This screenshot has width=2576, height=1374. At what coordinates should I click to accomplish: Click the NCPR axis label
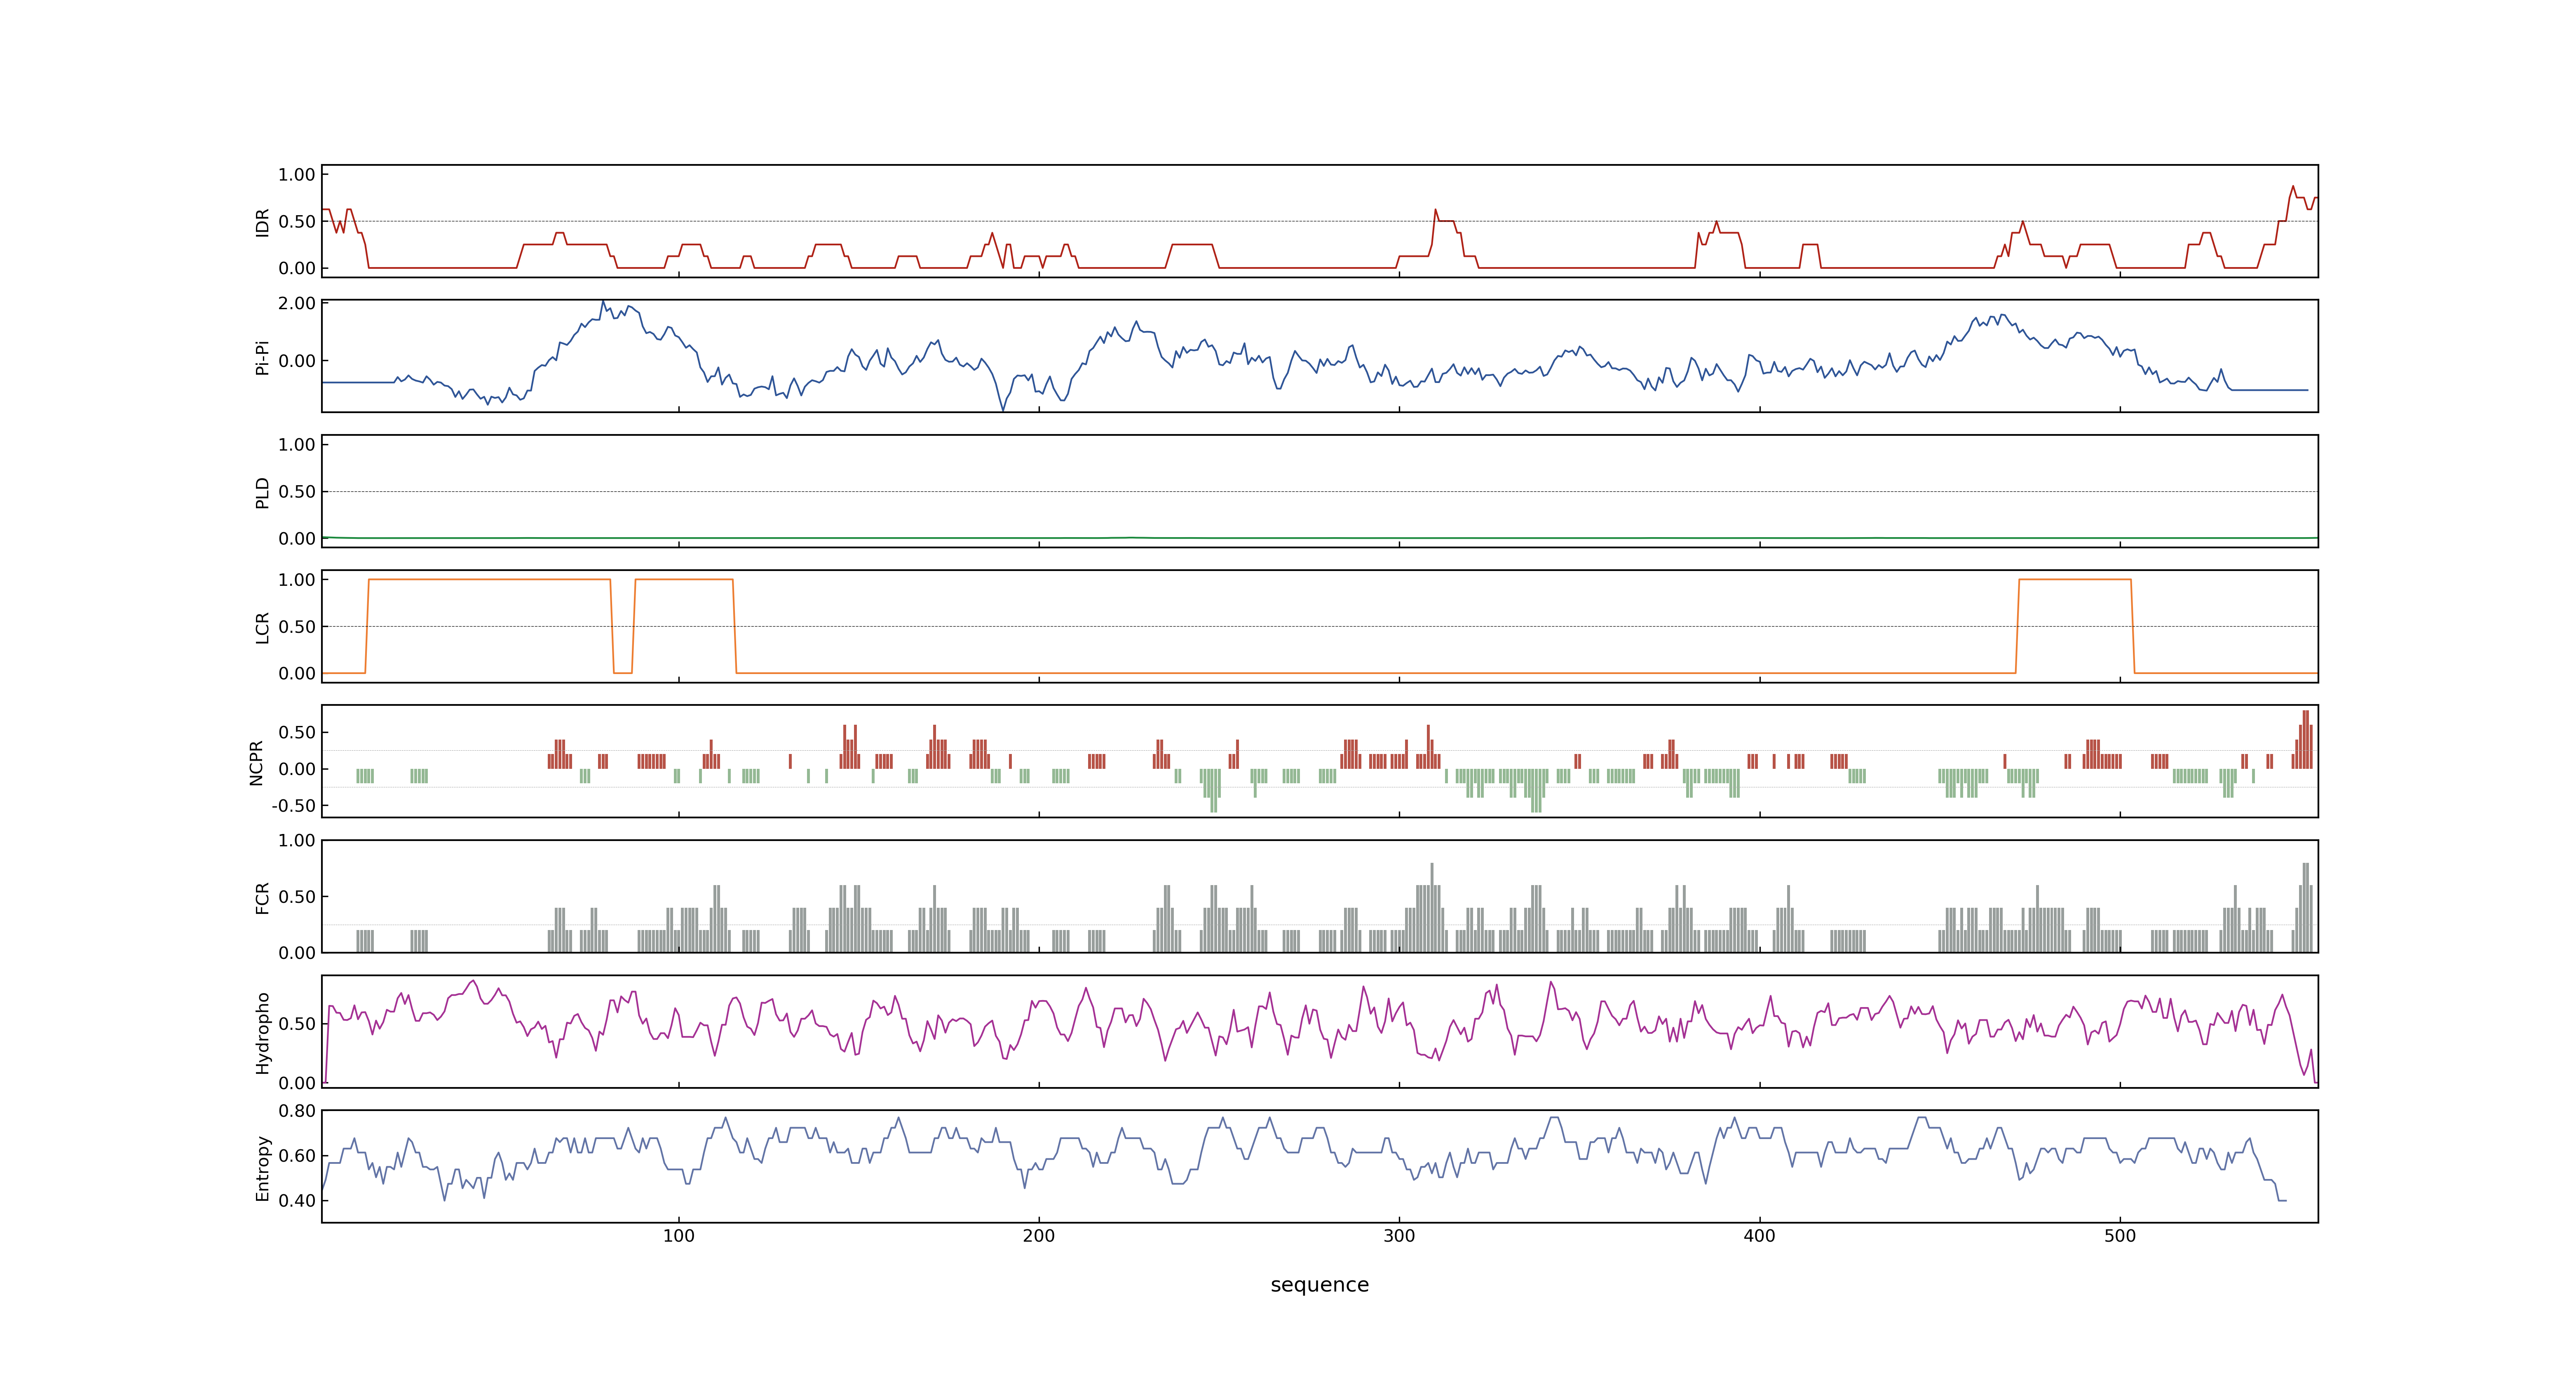(256, 763)
